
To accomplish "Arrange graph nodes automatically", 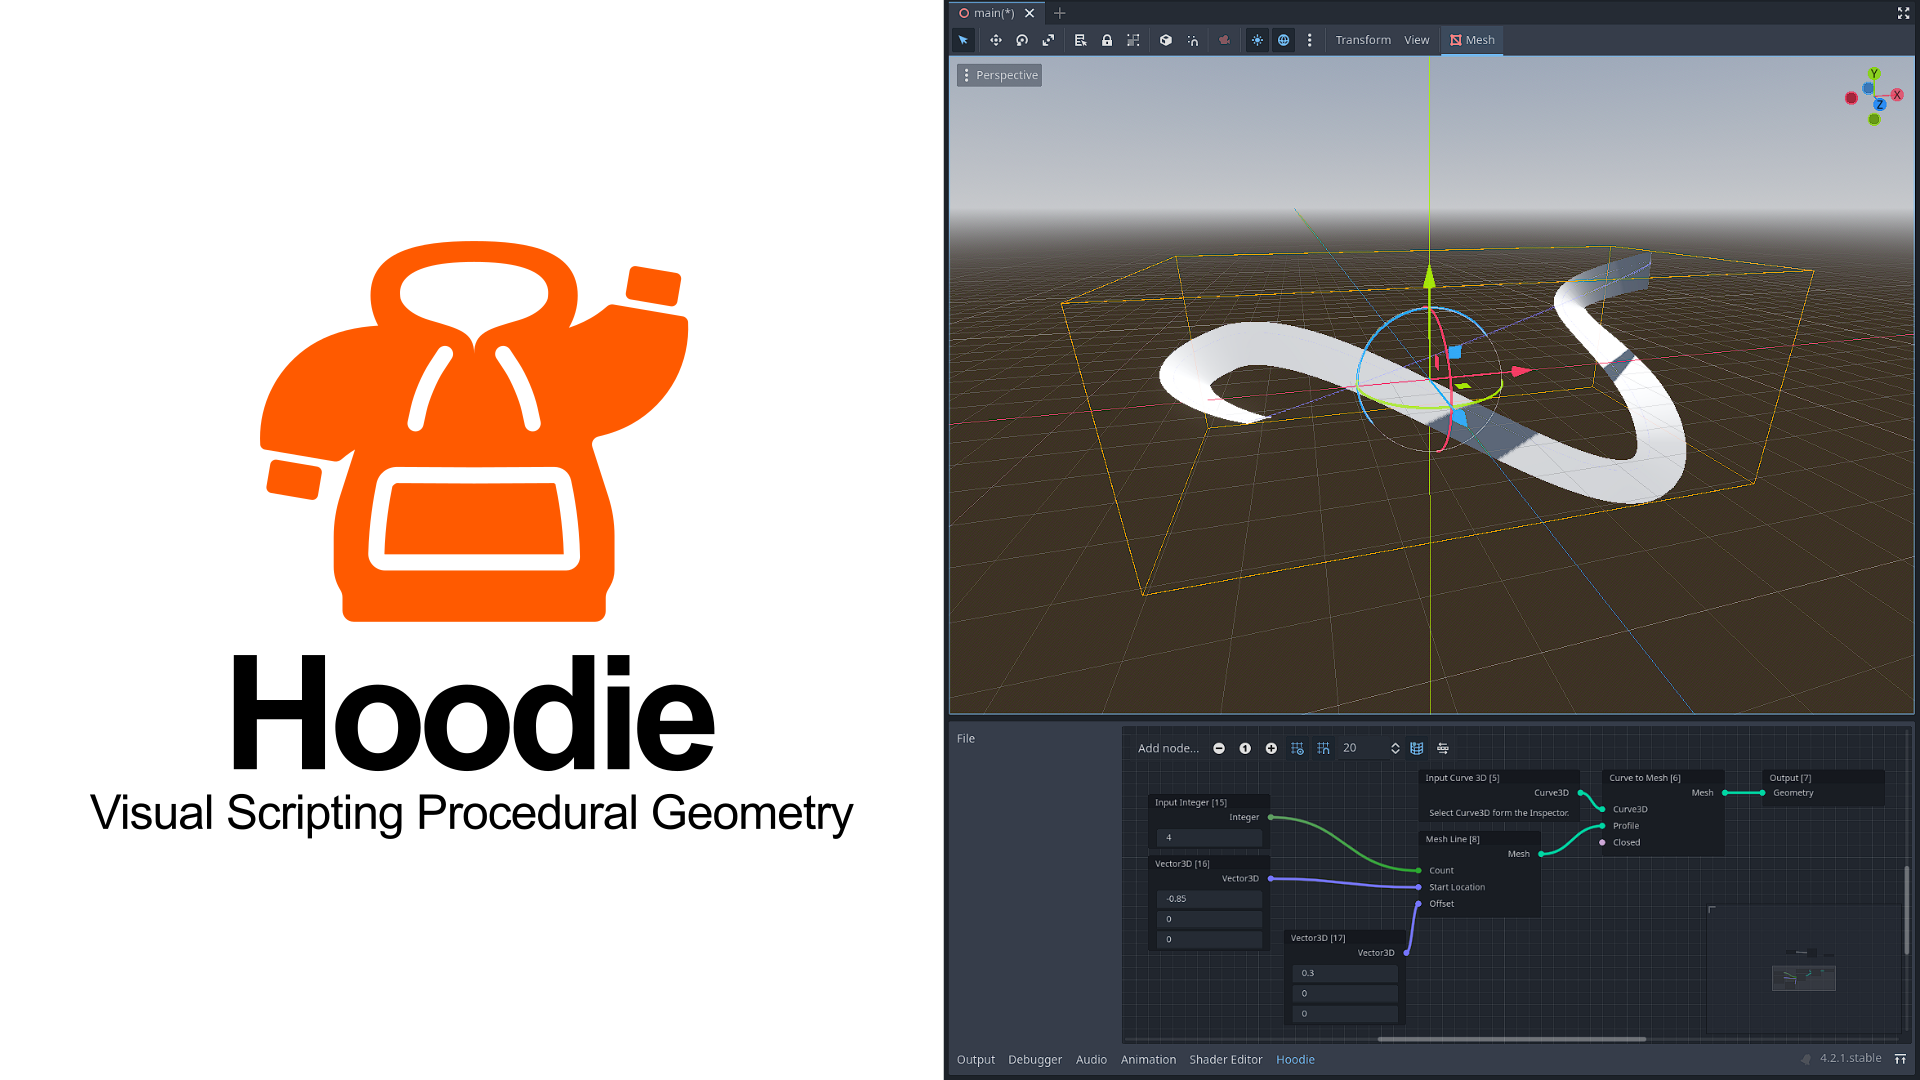I will click(1442, 748).
